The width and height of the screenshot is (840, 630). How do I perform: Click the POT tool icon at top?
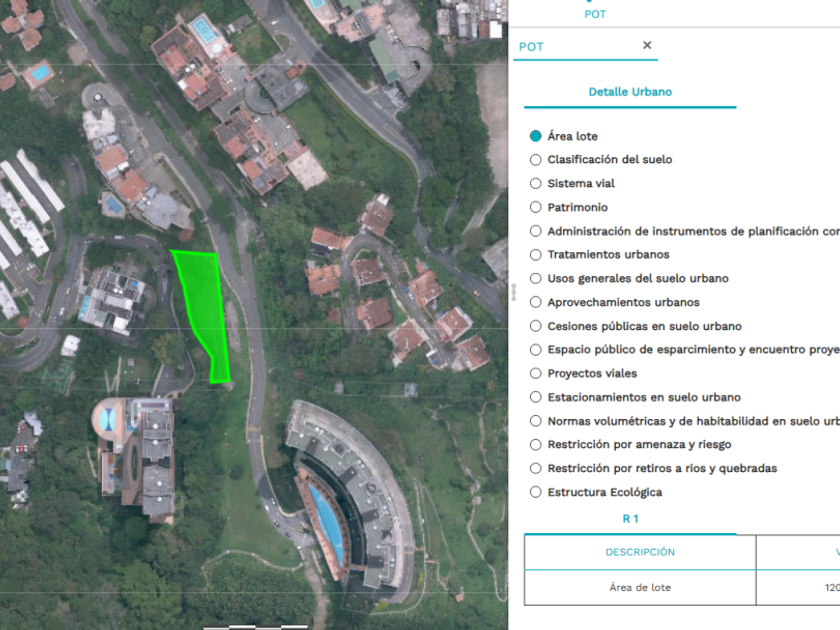click(x=594, y=10)
